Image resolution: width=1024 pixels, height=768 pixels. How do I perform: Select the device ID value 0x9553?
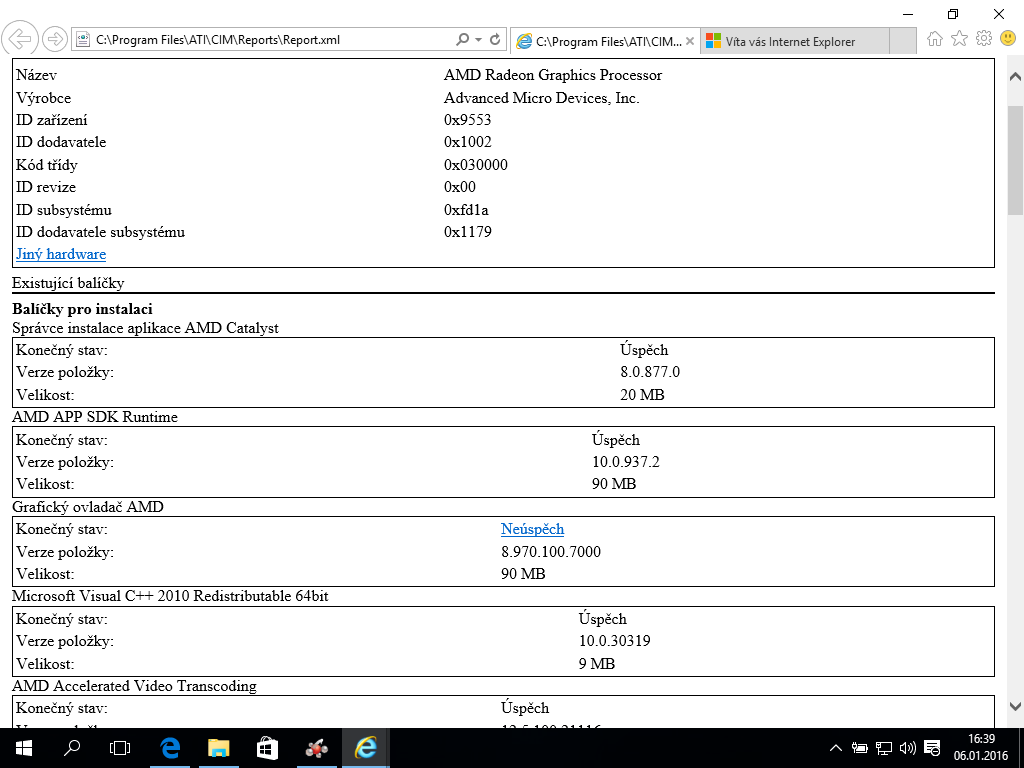468,120
